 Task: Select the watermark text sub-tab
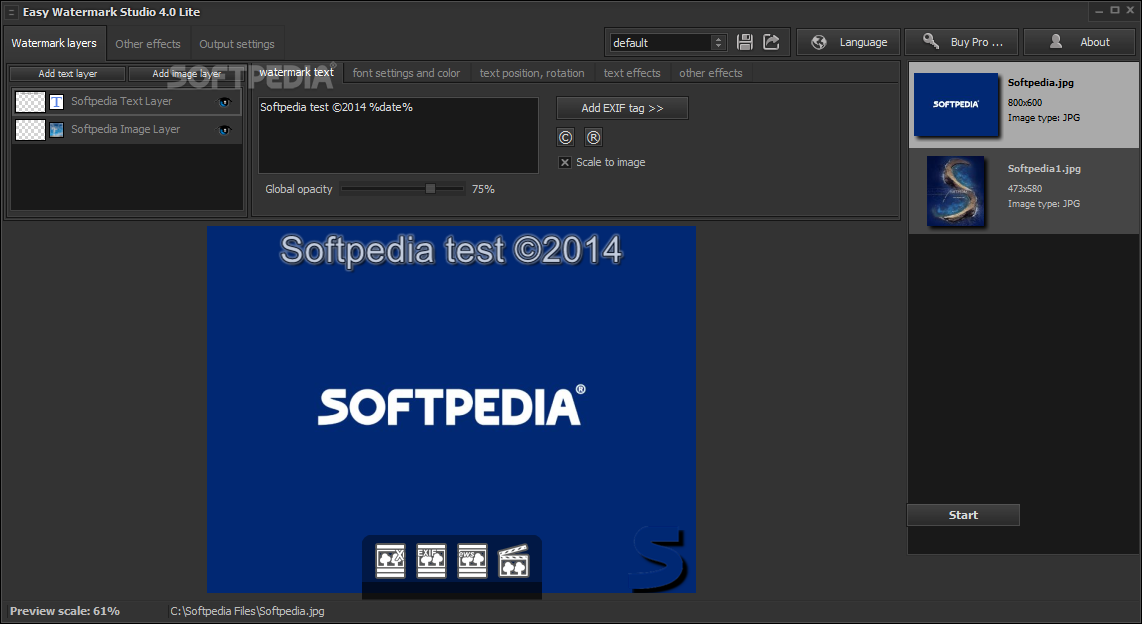296,72
